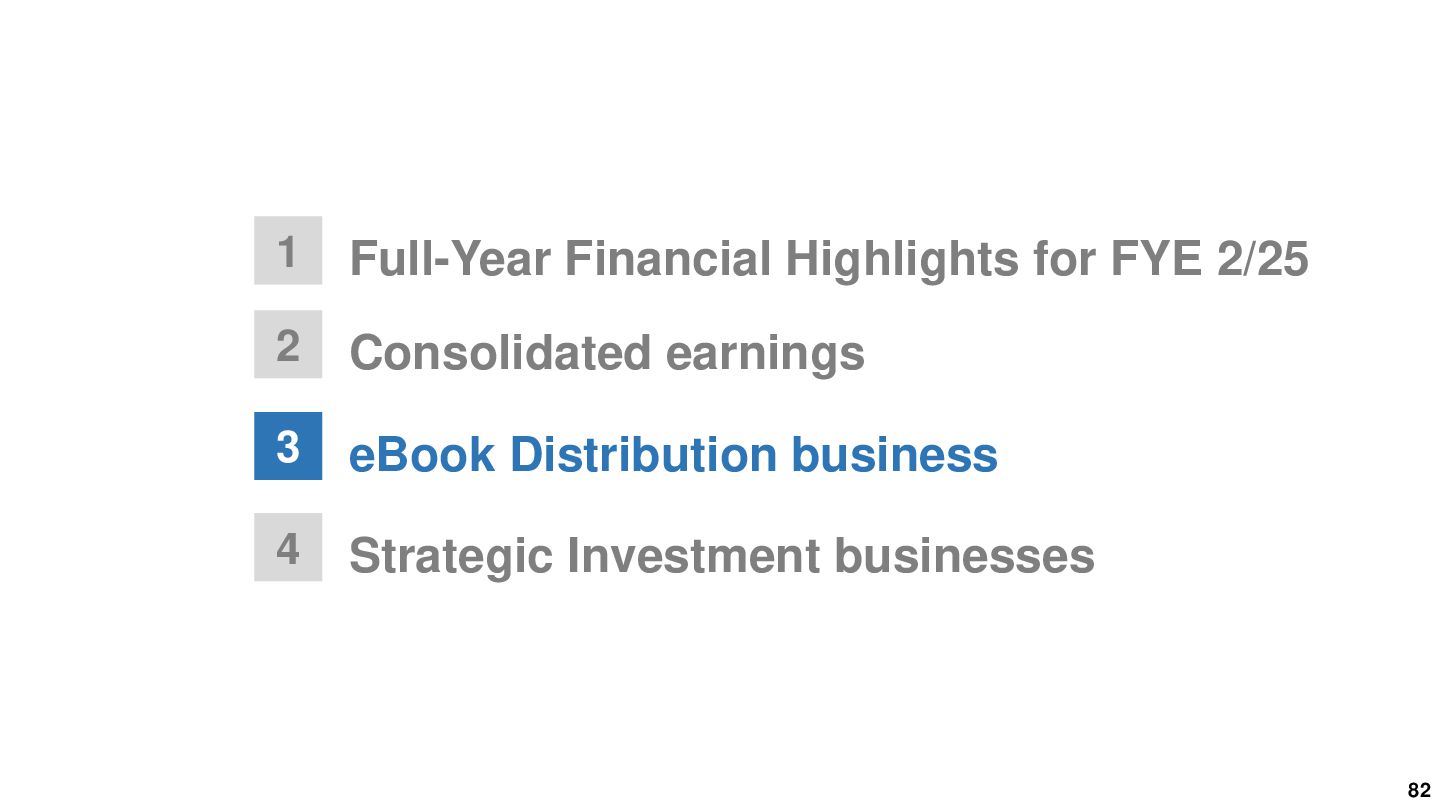Select the Consolidated earnings agenda item
1440x810 pixels.
point(607,353)
